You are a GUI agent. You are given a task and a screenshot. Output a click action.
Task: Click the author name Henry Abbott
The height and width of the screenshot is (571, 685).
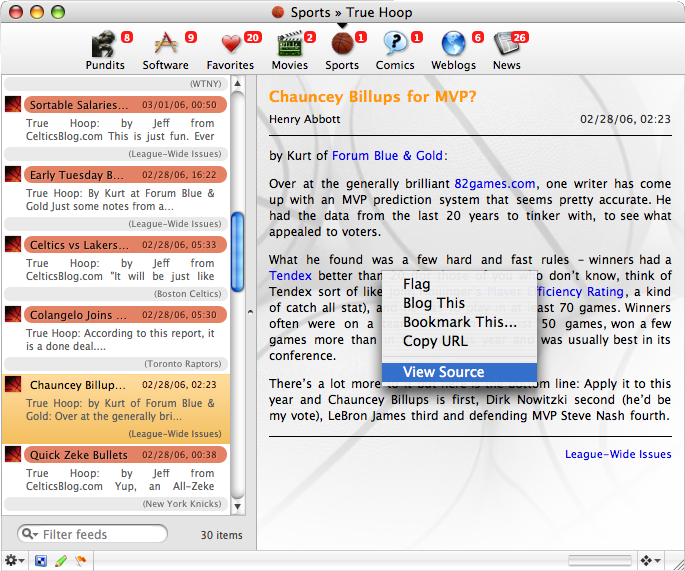(x=304, y=119)
